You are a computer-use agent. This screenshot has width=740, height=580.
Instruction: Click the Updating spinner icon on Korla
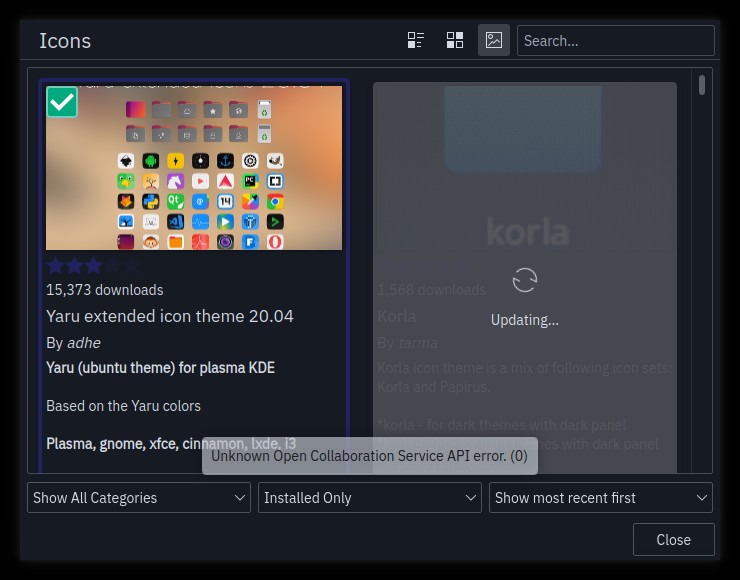point(525,280)
